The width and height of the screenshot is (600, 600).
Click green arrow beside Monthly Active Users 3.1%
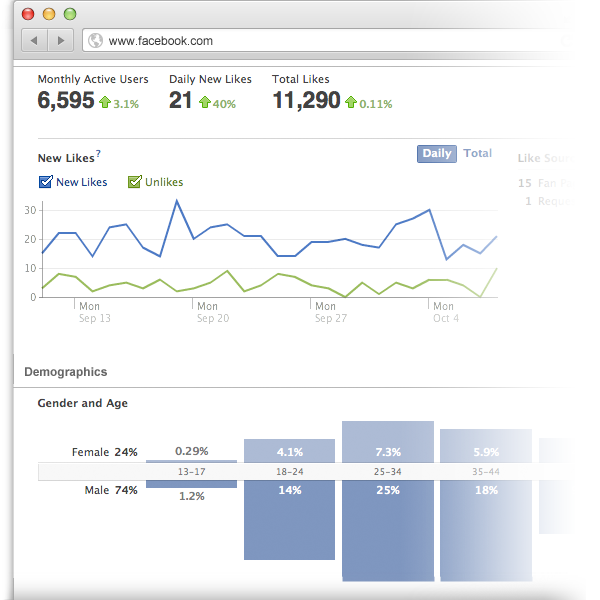coord(105,102)
